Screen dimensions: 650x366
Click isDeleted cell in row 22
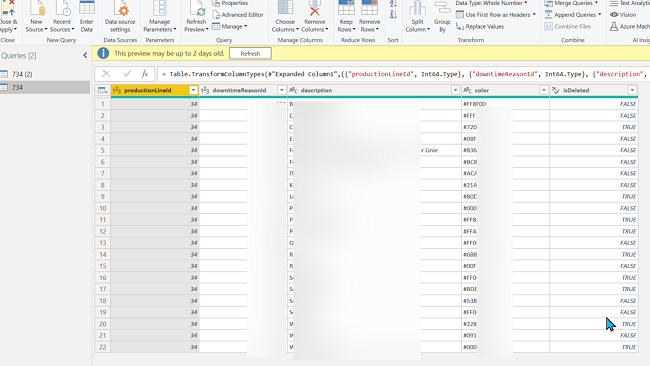(x=594, y=347)
